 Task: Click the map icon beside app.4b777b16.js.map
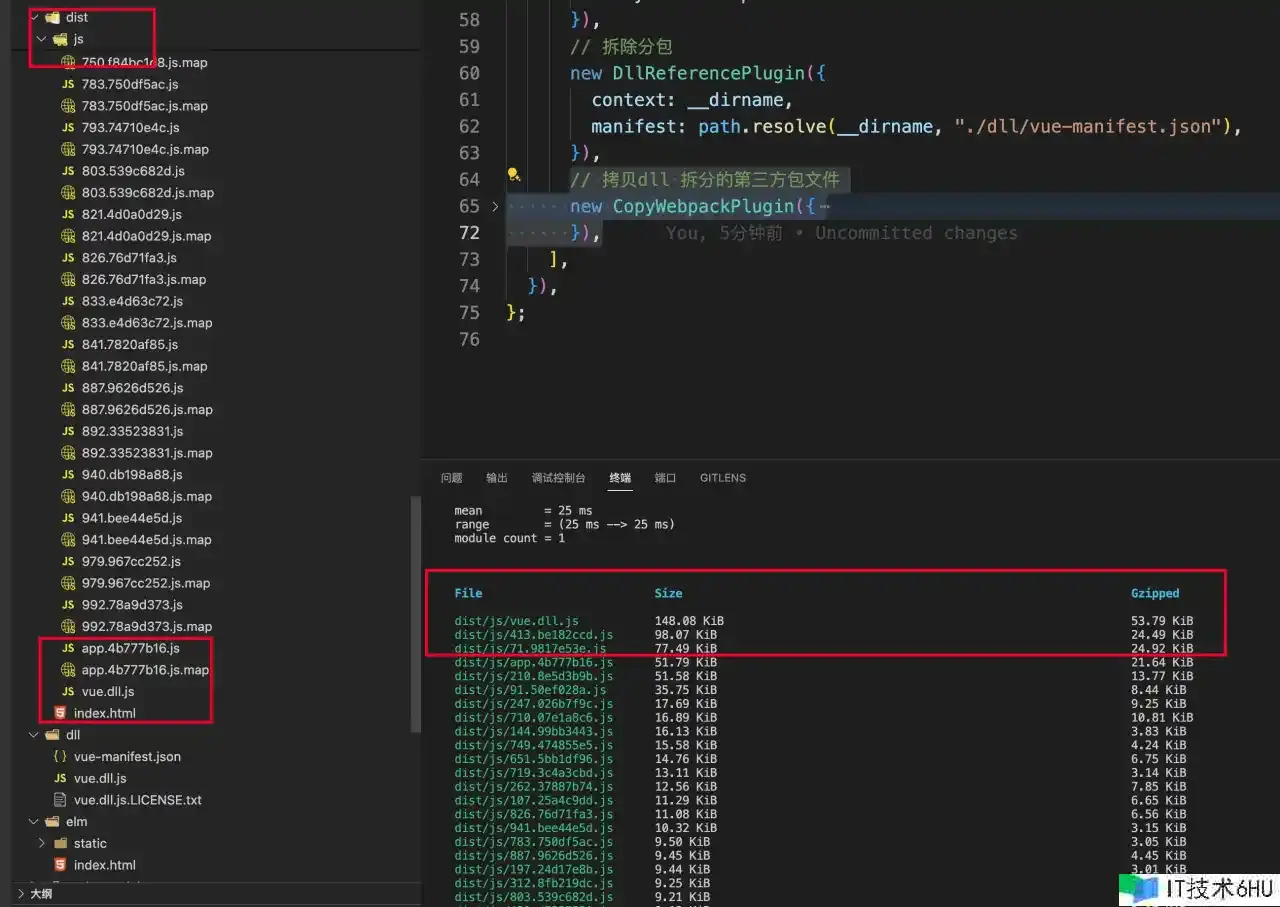[68, 670]
